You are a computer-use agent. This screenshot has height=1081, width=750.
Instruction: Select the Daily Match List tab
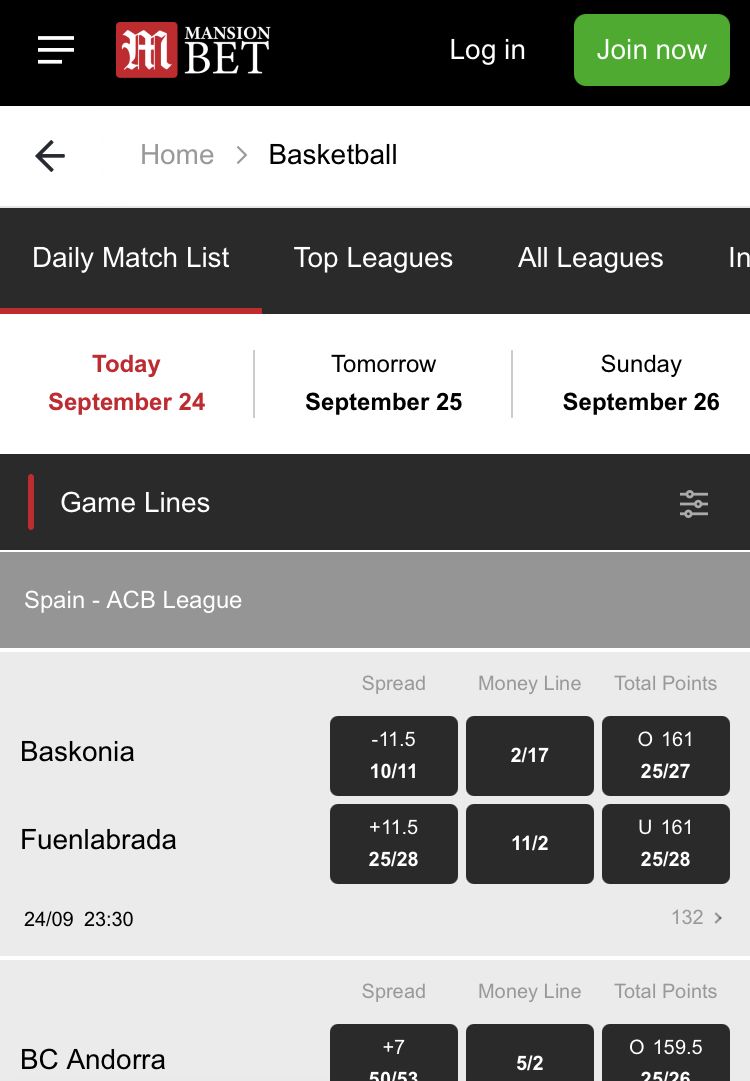pos(131,258)
